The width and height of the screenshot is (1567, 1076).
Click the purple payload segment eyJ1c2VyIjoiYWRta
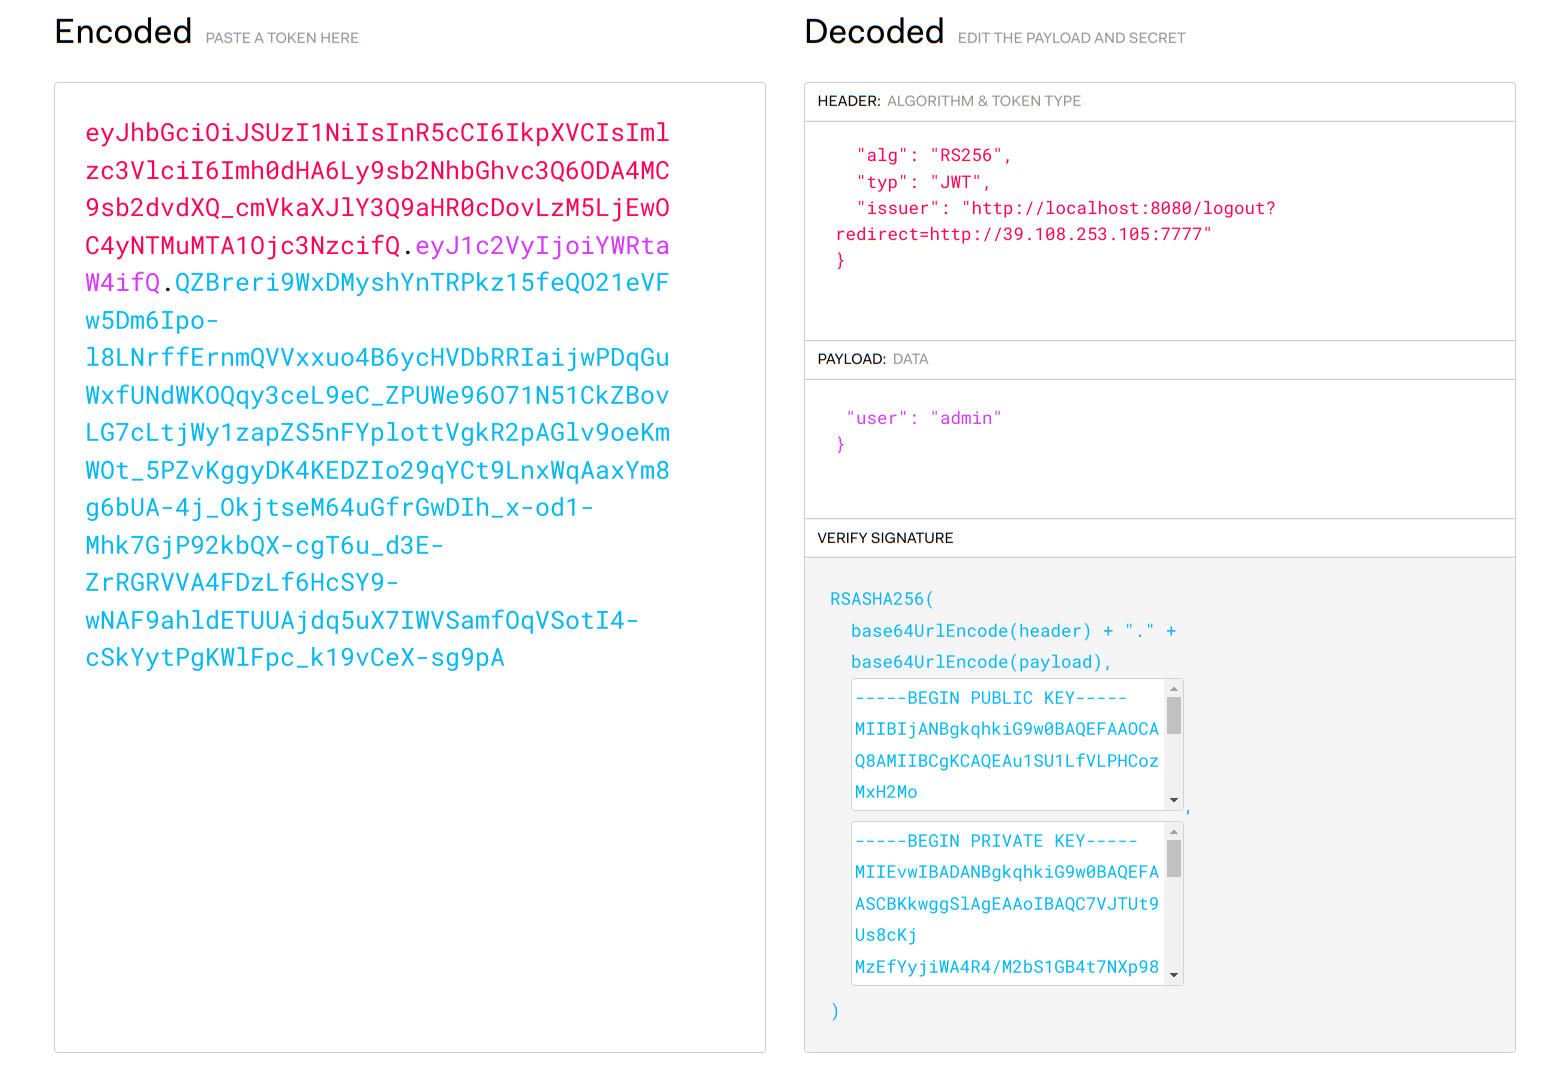pyautogui.click(x=542, y=246)
